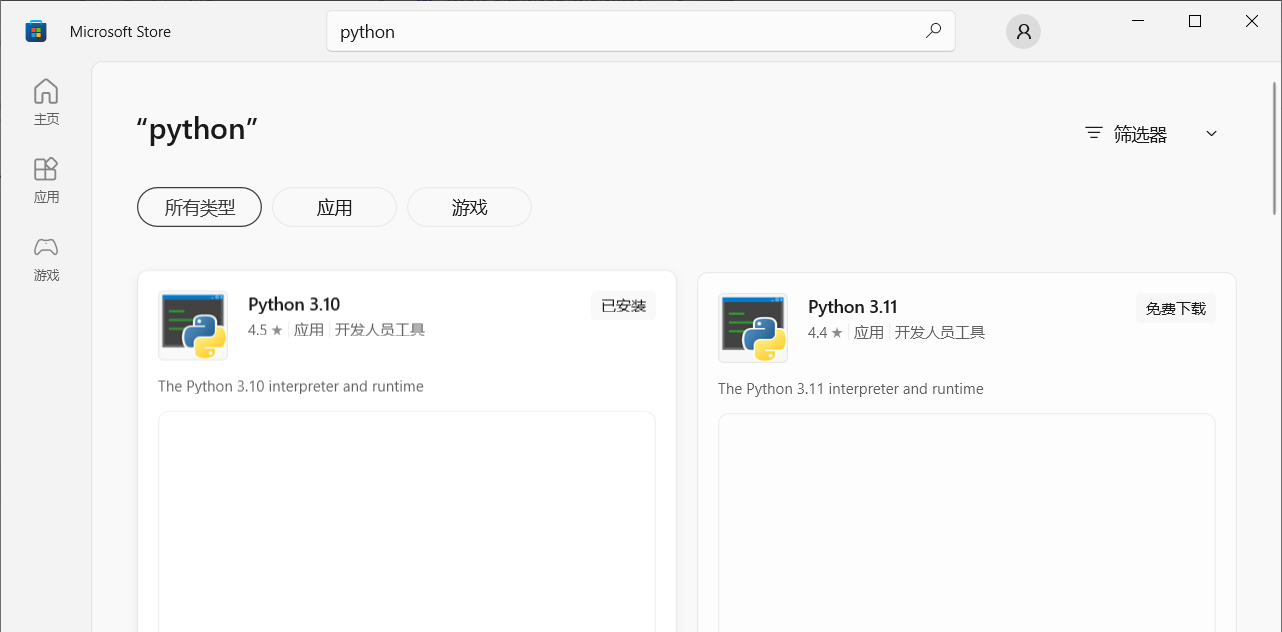Click the search magnifier icon
This screenshot has width=1282, height=632.
coord(933,31)
